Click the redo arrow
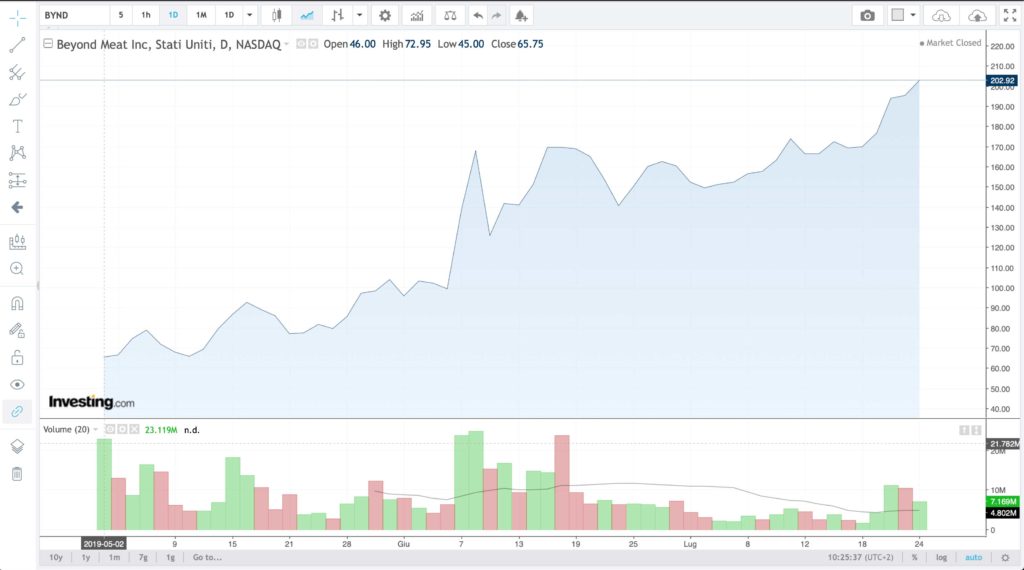The height and width of the screenshot is (570, 1024). tap(496, 15)
